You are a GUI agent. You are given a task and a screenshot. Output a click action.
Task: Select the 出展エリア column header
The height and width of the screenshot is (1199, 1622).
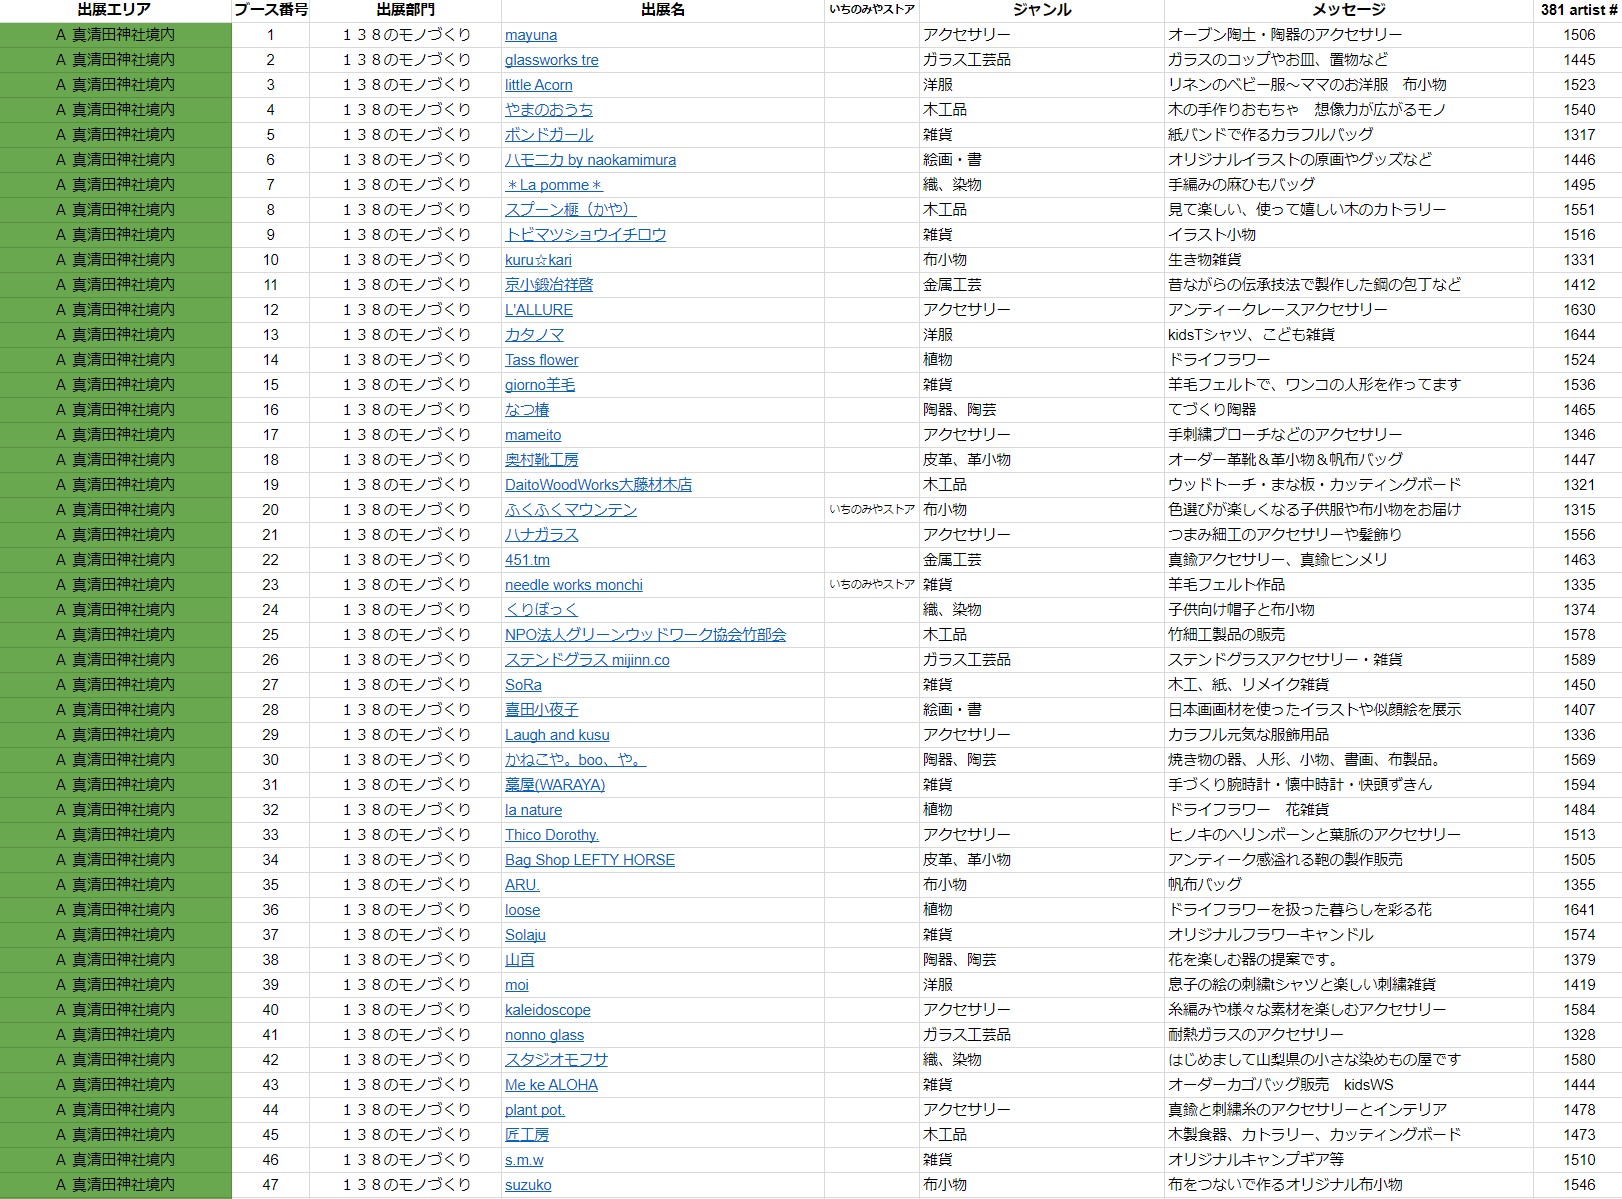click(x=115, y=10)
